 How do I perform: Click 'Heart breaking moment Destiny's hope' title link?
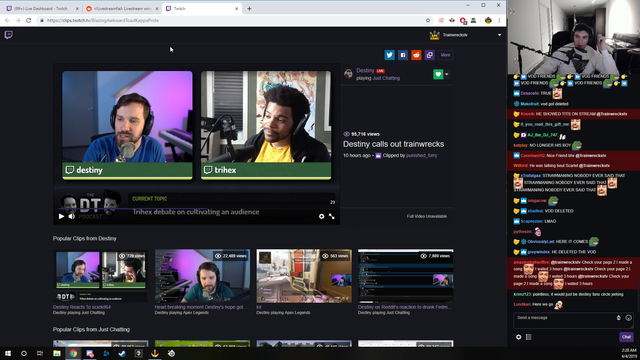[202, 307]
